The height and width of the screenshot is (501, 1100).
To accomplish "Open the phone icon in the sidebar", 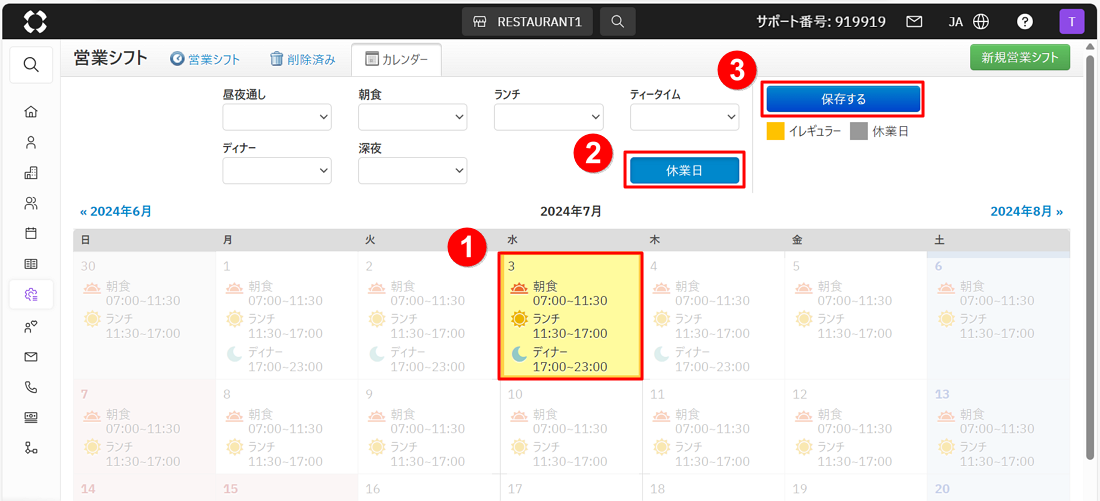I will (31, 387).
